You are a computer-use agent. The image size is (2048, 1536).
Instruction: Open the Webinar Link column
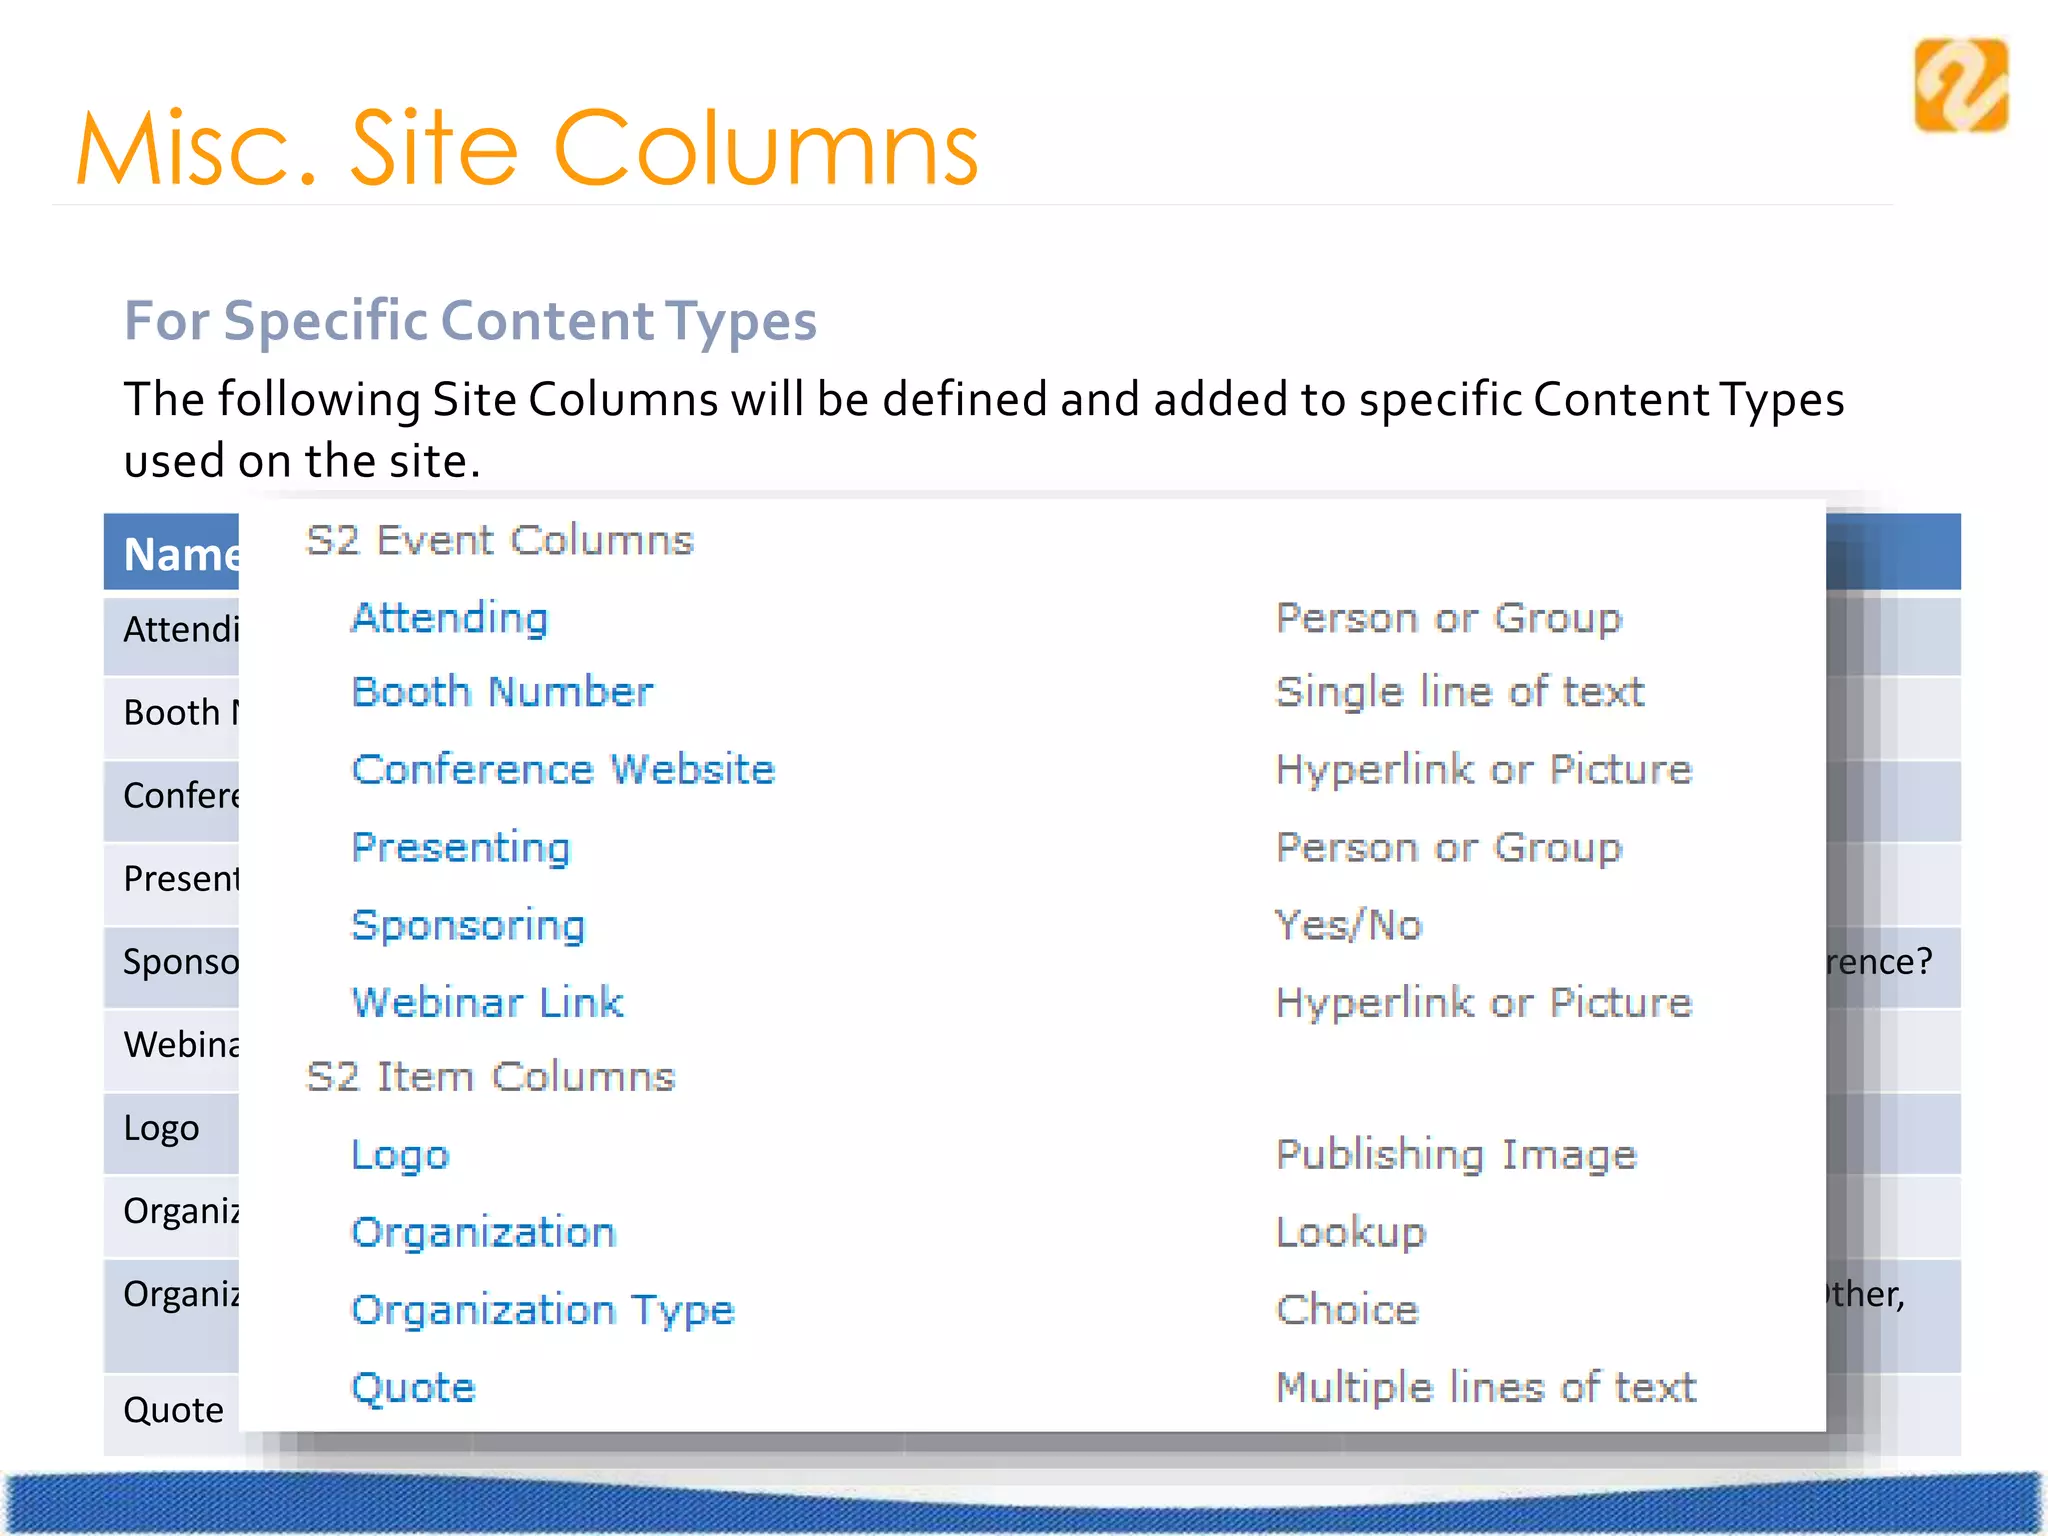[x=488, y=1003]
